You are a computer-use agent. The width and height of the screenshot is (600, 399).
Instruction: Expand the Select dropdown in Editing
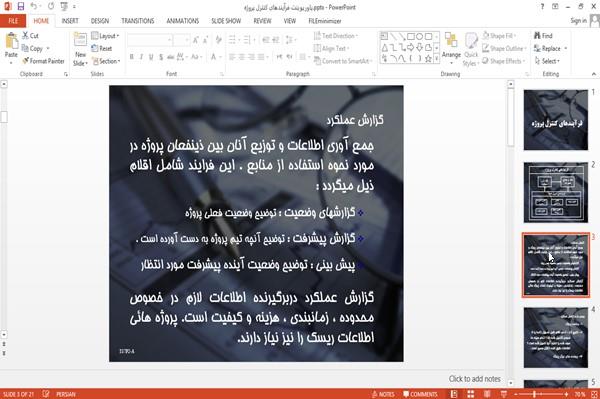[x=547, y=61]
